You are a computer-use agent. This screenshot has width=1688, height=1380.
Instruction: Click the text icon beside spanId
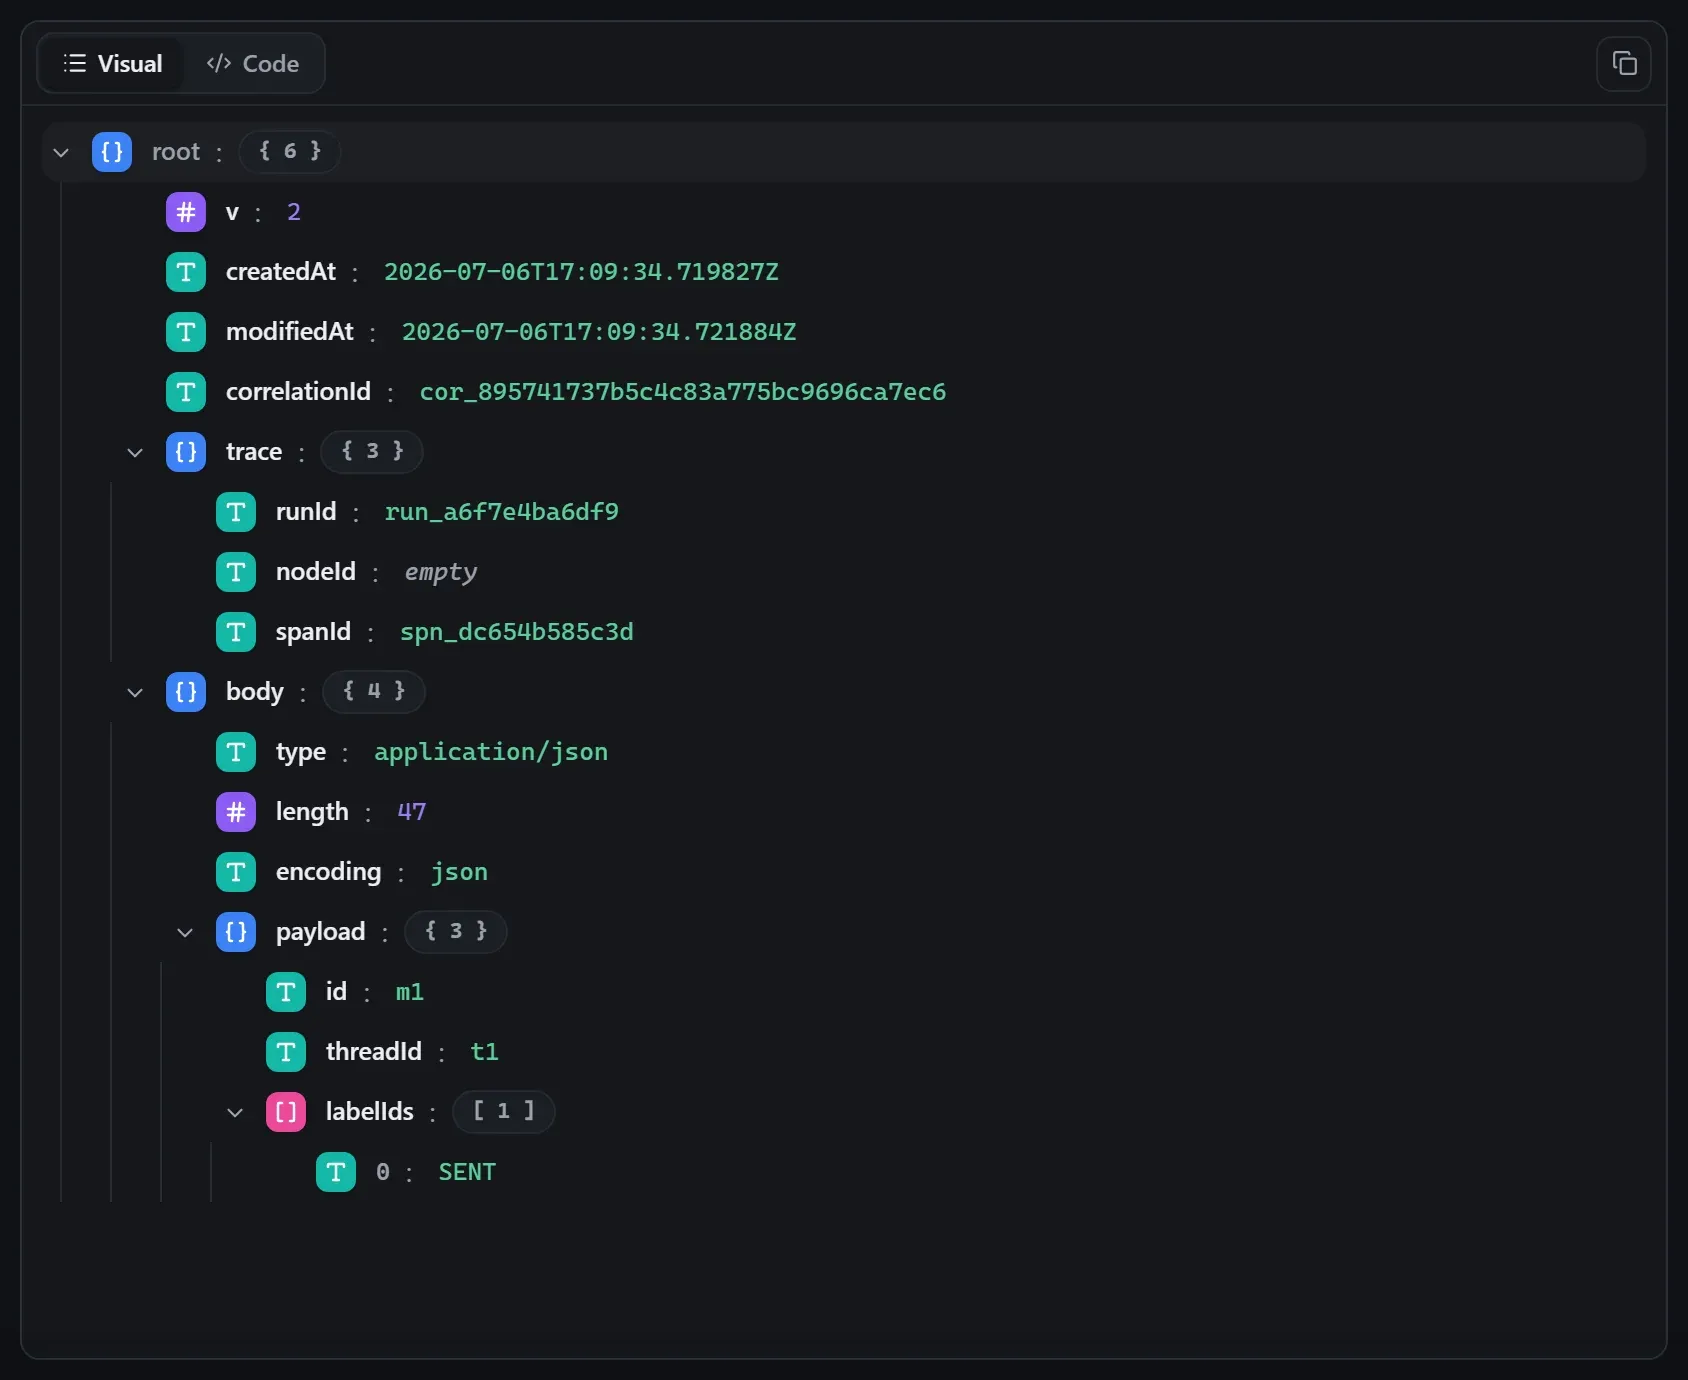point(236,632)
